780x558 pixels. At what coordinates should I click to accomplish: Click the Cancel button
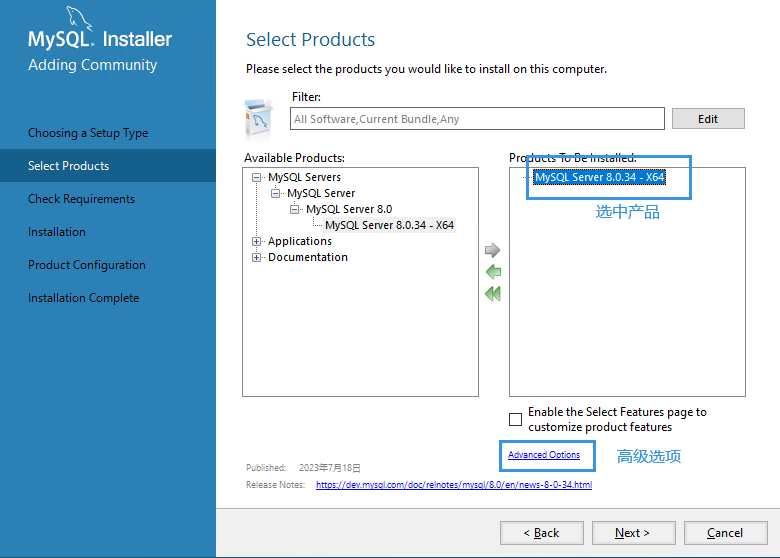[725, 533]
